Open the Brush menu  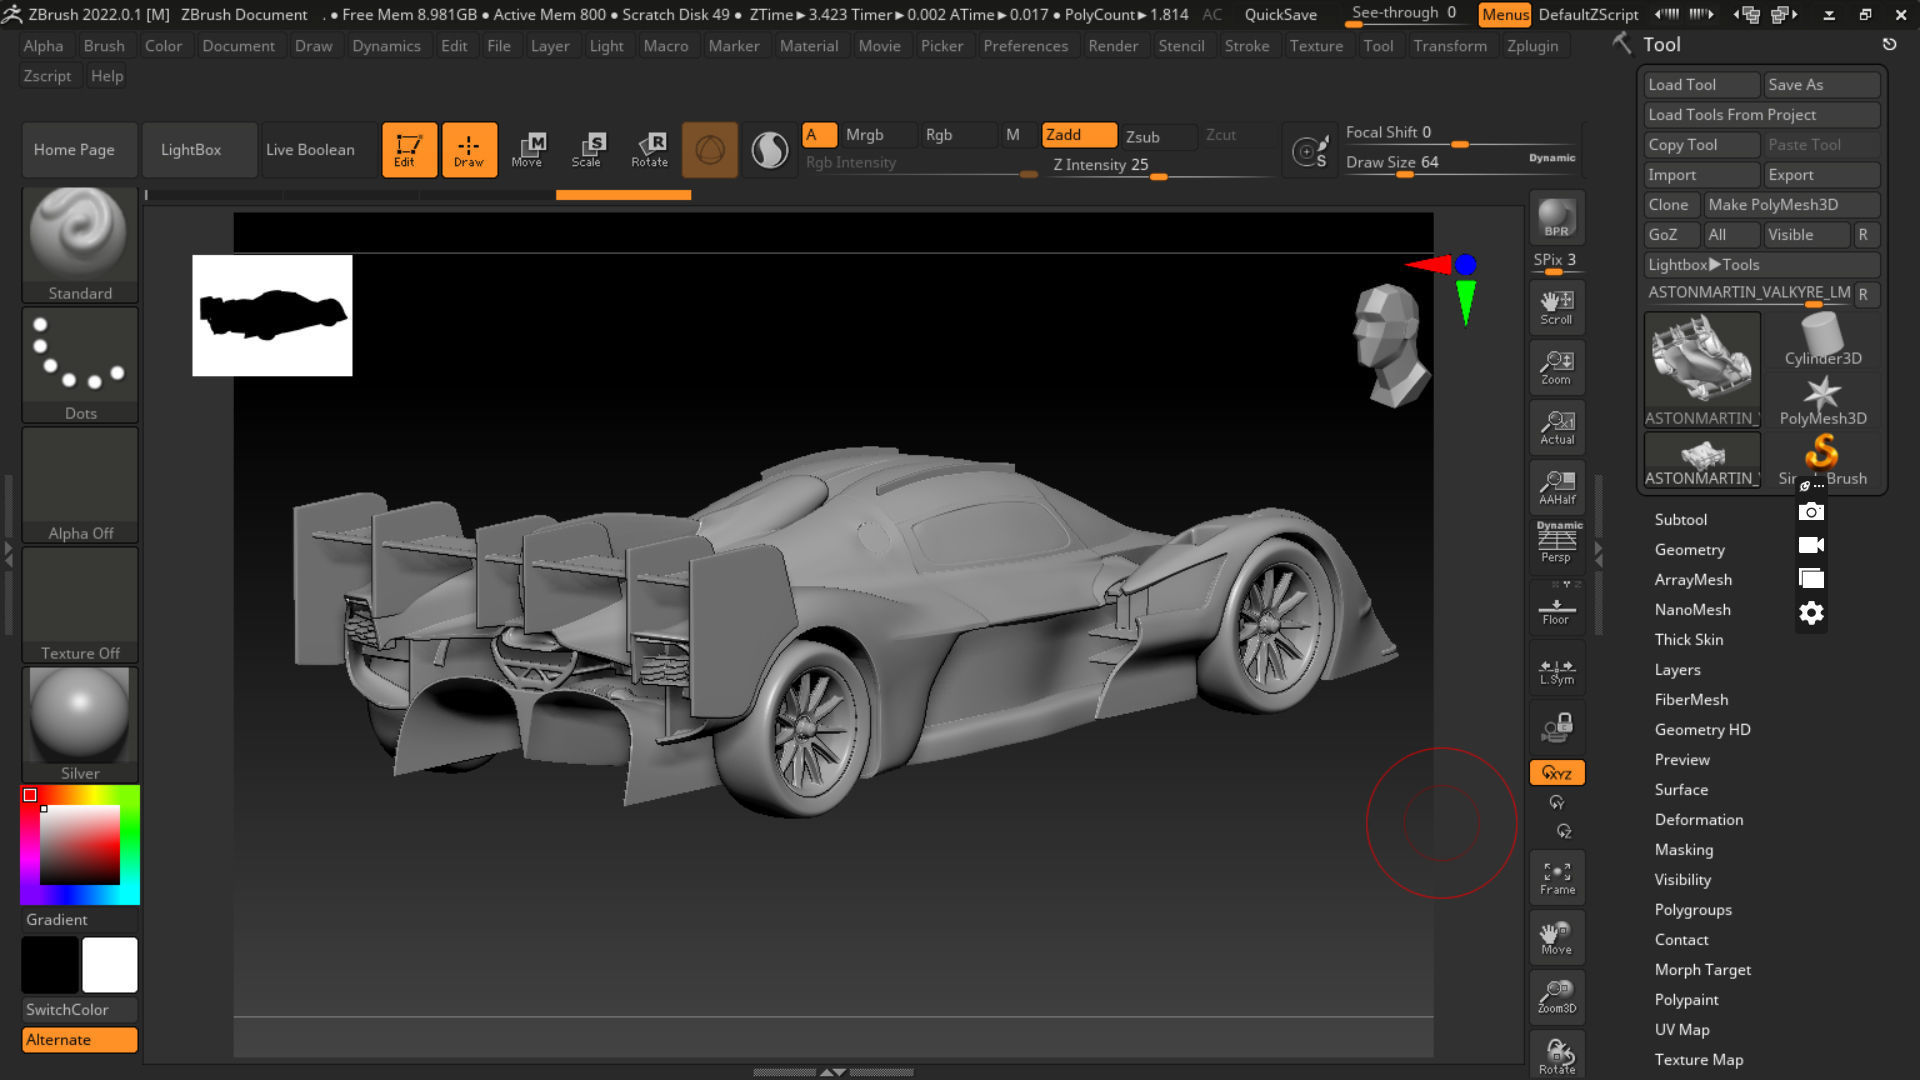104,46
